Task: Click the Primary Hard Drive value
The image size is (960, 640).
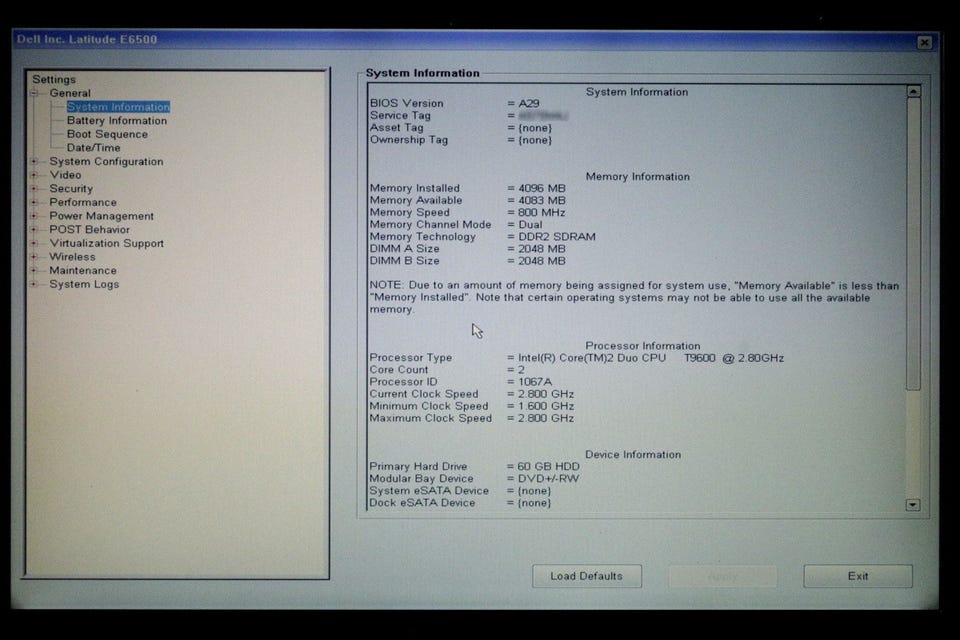Action: [548, 467]
